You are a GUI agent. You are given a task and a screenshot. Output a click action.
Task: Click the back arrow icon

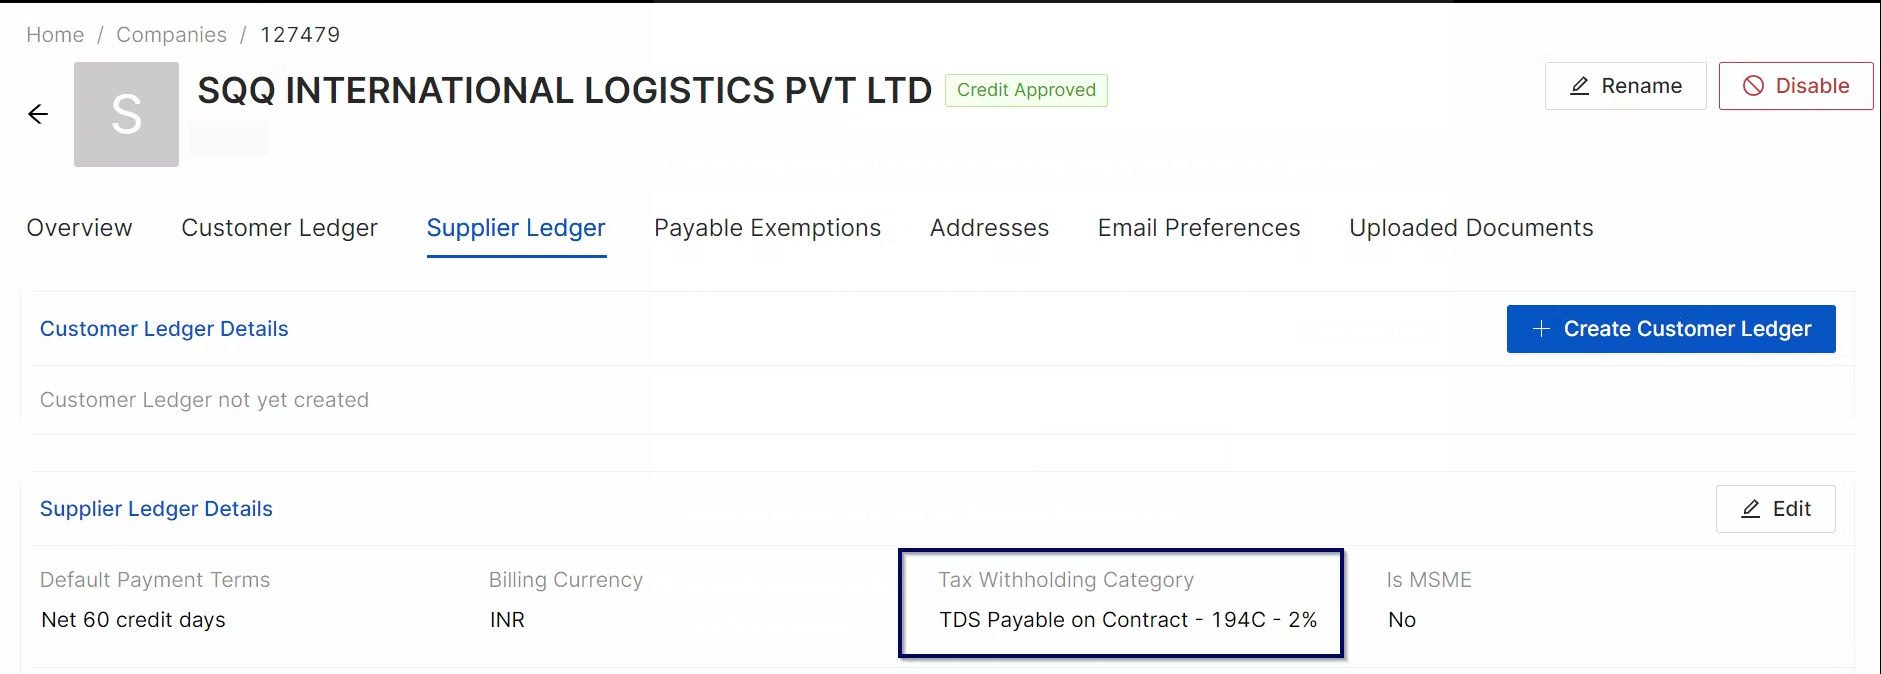pyautogui.click(x=38, y=114)
